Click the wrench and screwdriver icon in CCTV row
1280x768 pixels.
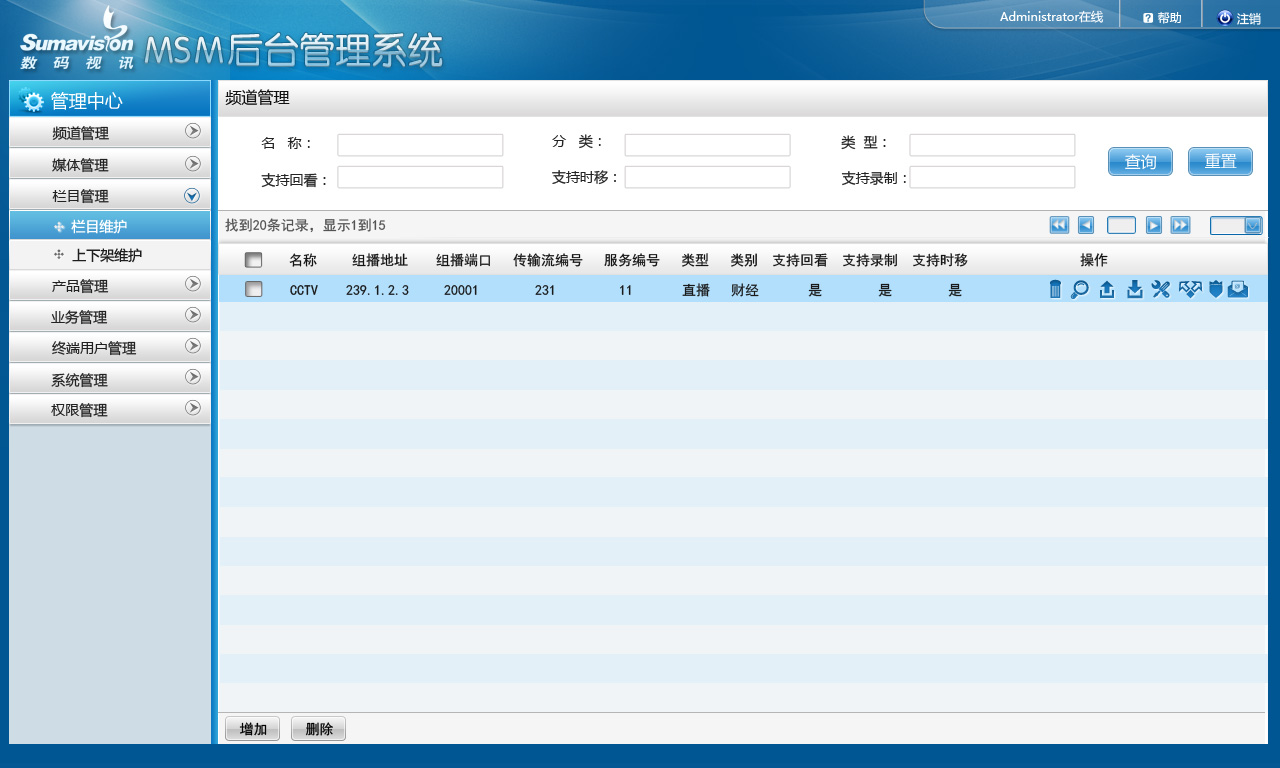click(1160, 289)
